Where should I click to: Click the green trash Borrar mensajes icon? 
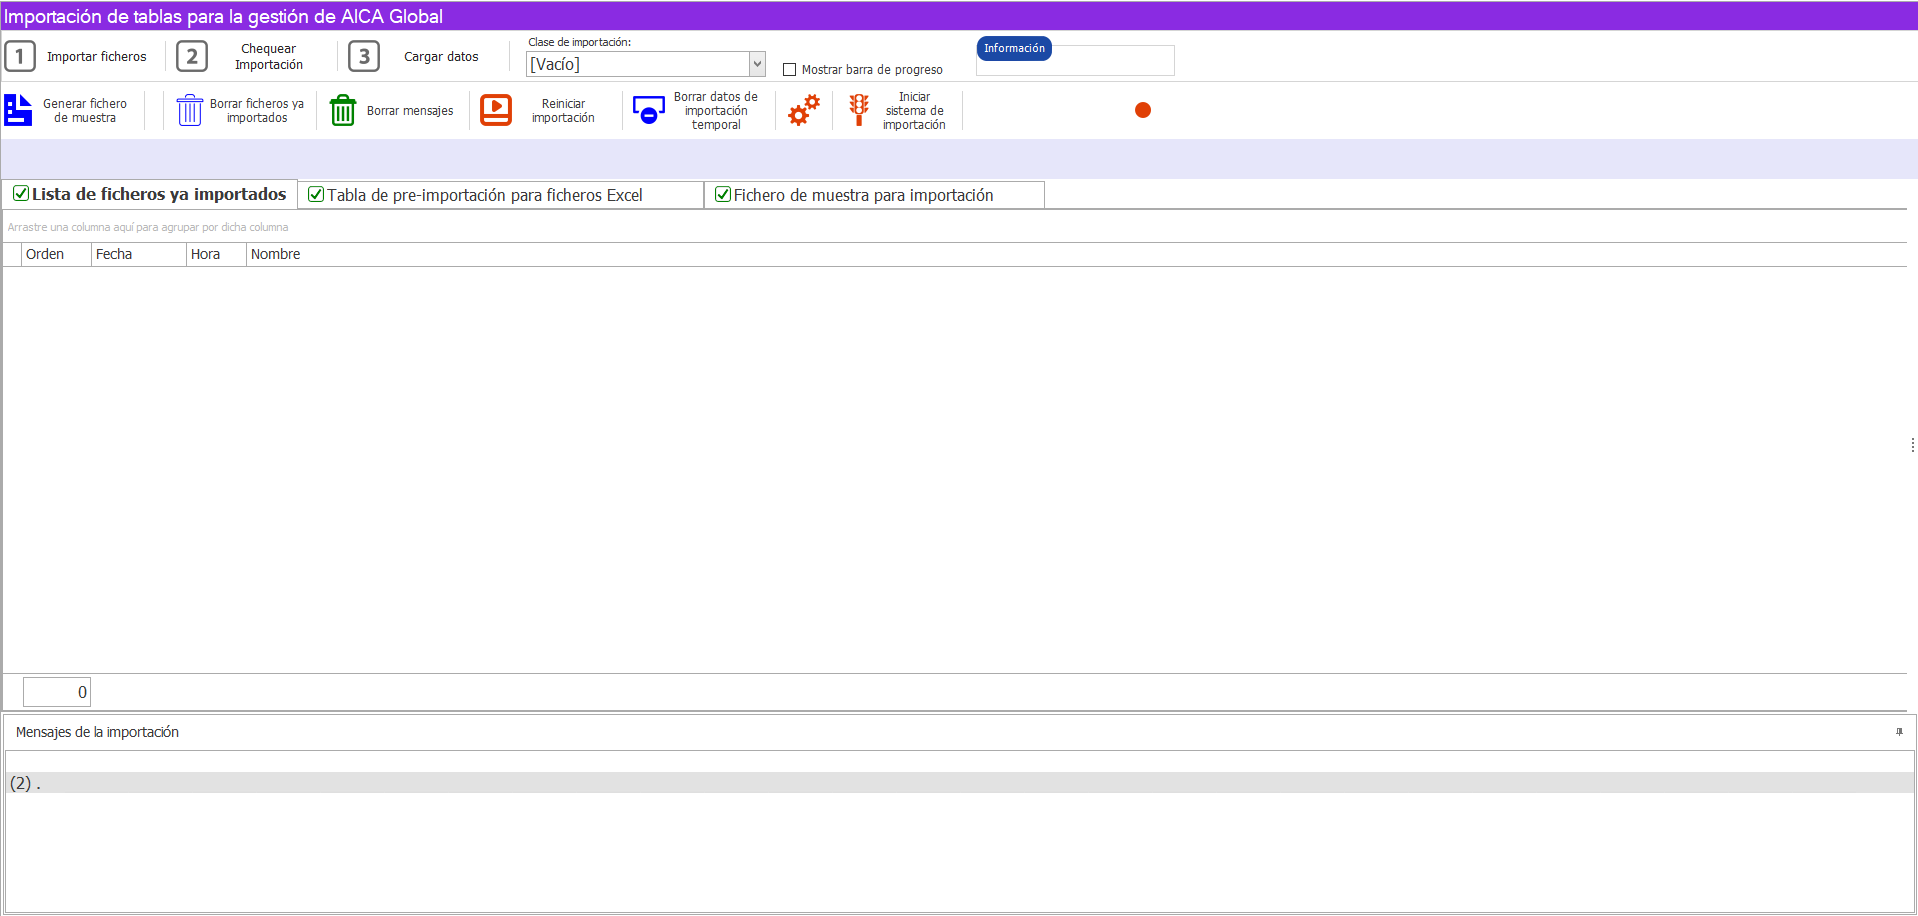pos(343,110)
